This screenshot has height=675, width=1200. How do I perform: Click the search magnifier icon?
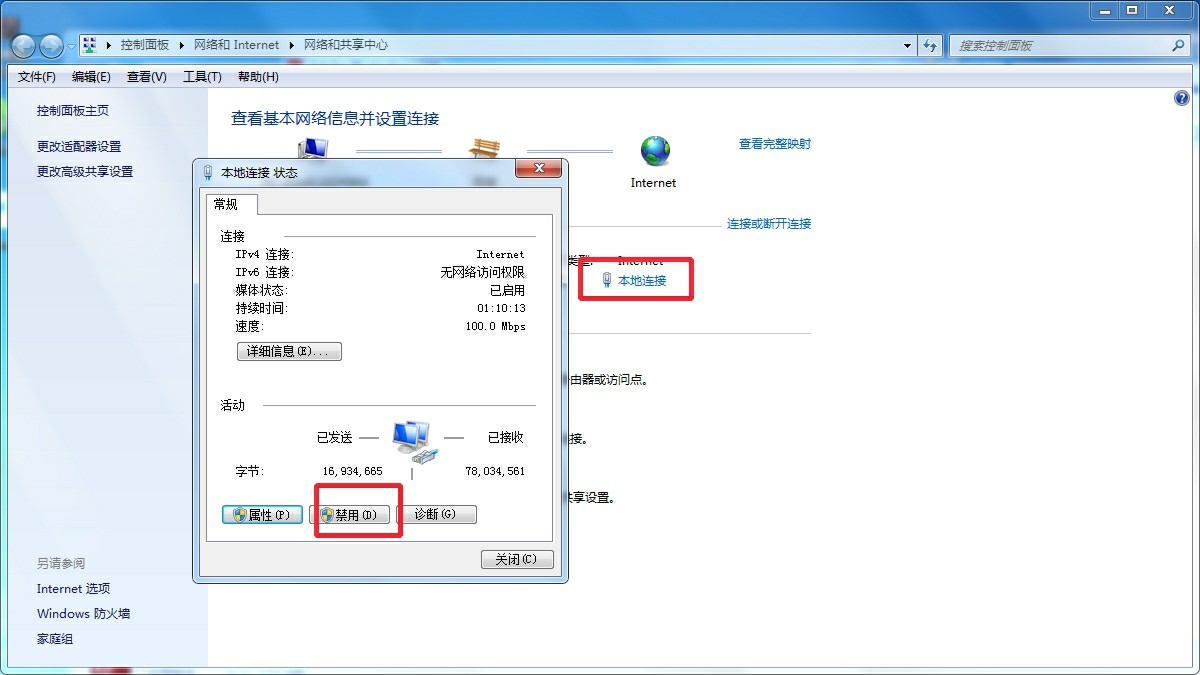(x=1177, y=45)
